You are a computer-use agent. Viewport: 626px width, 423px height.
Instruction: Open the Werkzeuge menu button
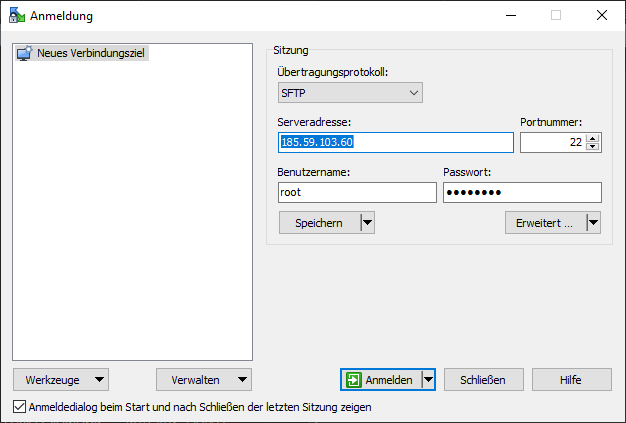[x=61, y=380]
